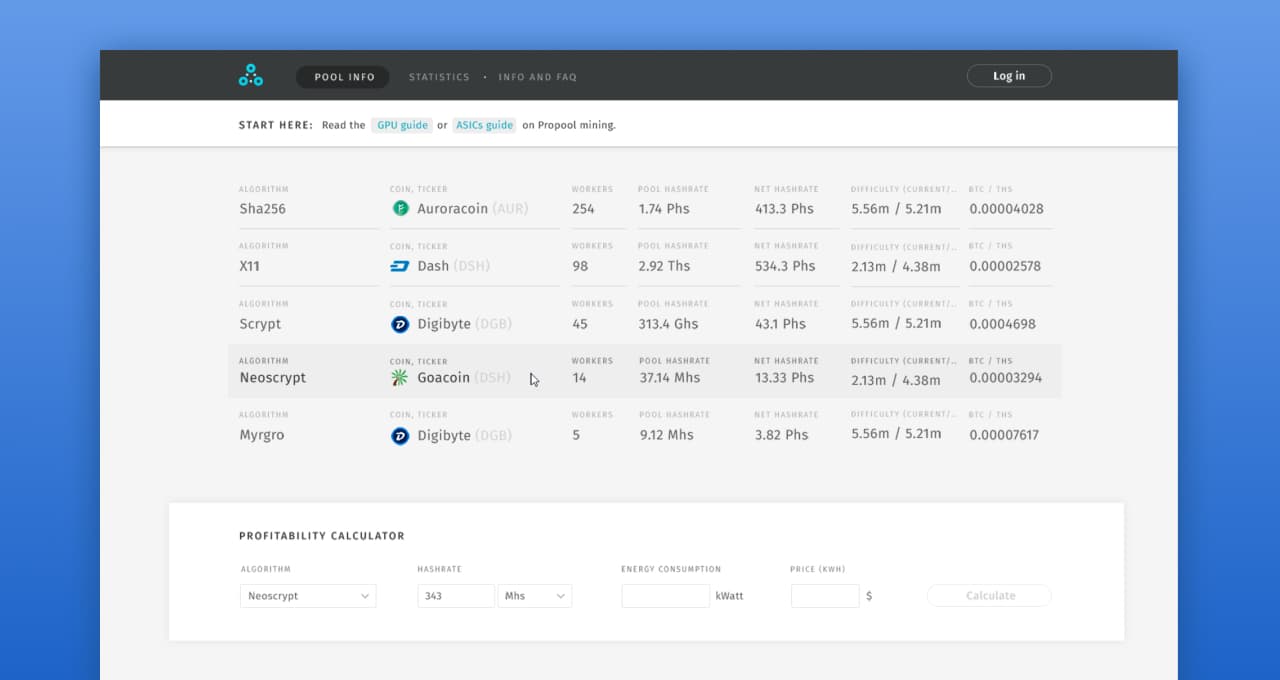Open the ASICs guide link

[484, 125]
